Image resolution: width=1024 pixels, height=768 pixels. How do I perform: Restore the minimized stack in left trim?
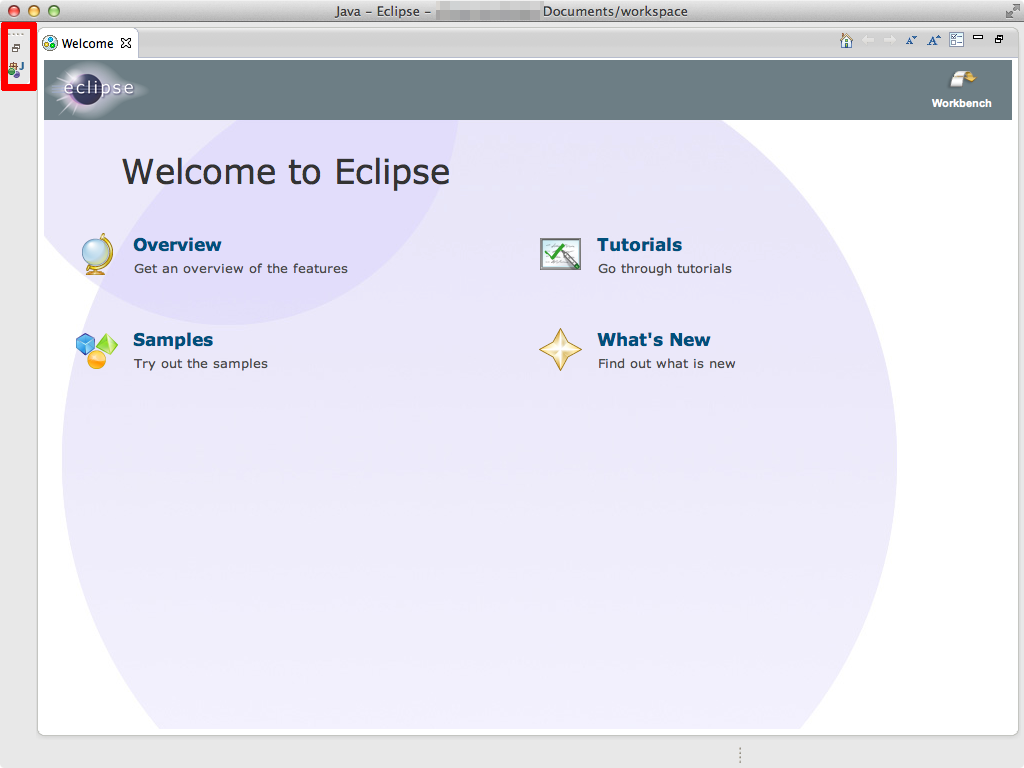(16, 48)
